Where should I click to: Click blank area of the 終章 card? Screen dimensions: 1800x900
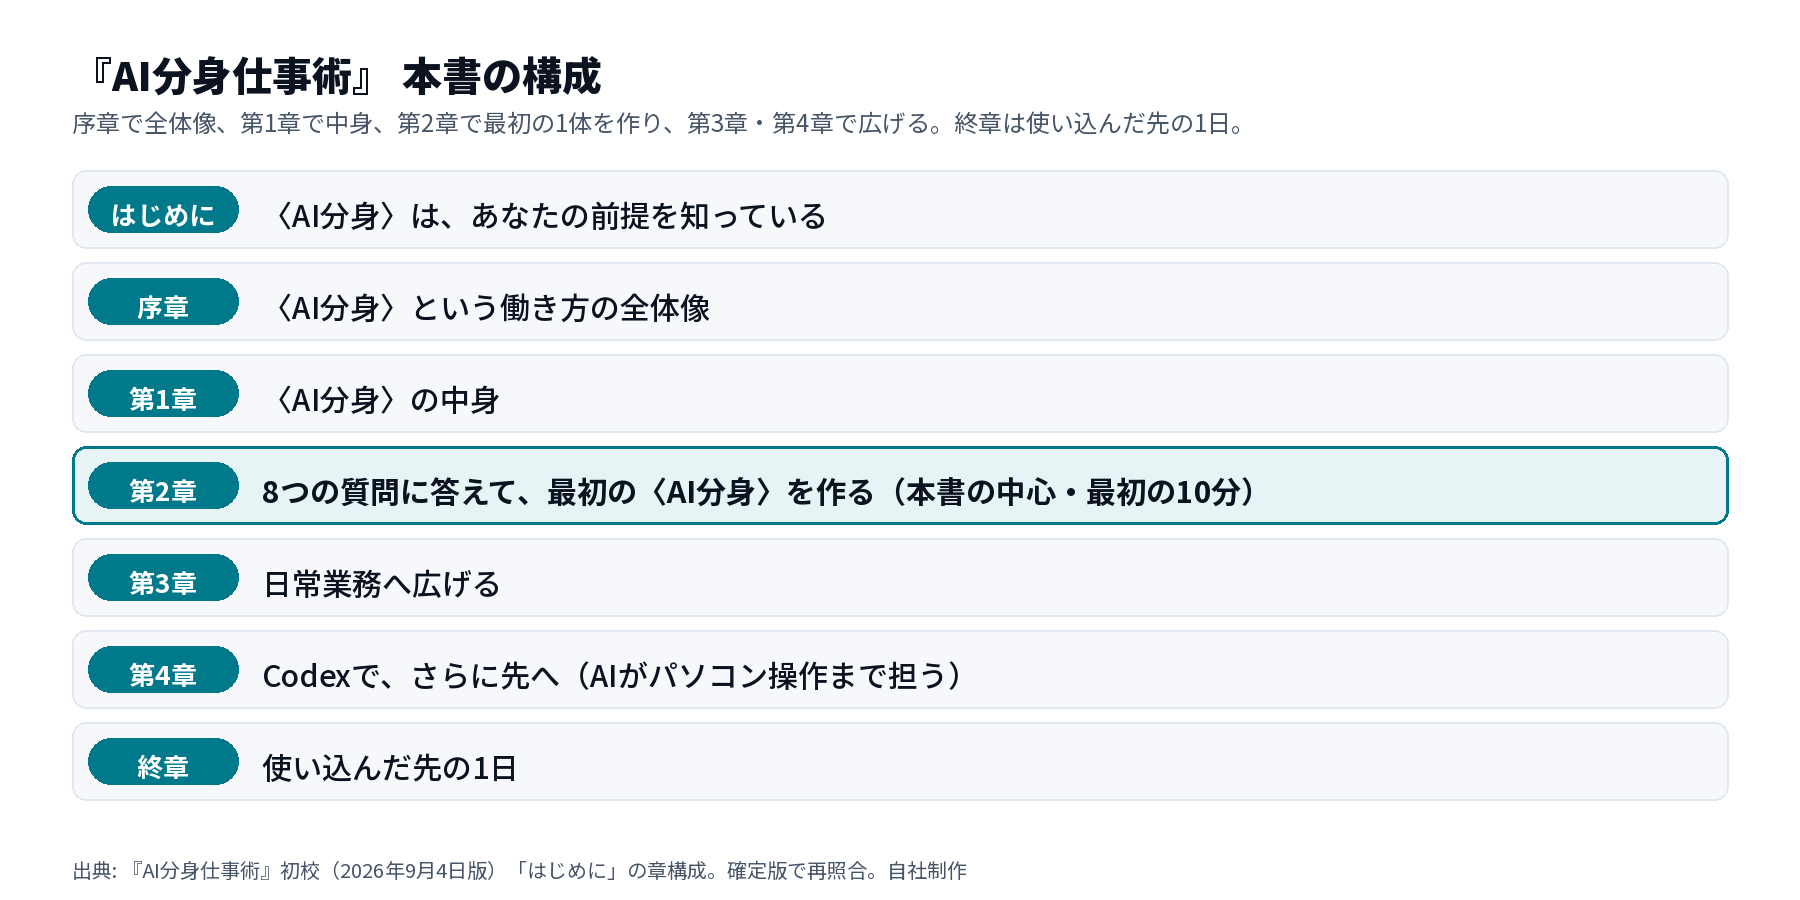(1120, 762)
